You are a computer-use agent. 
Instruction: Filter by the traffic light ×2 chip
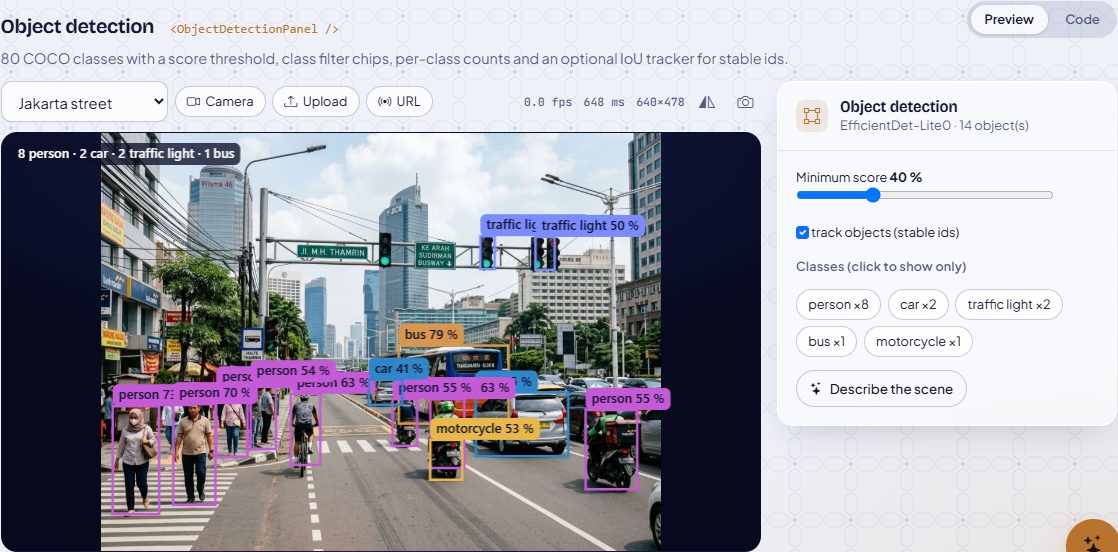click(1008, 305)
